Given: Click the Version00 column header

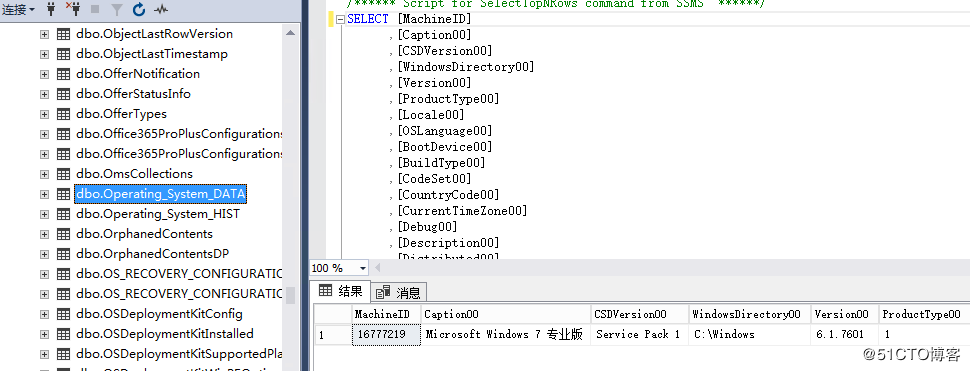Looking at the screenshot, I should click(x=844, y=314).
